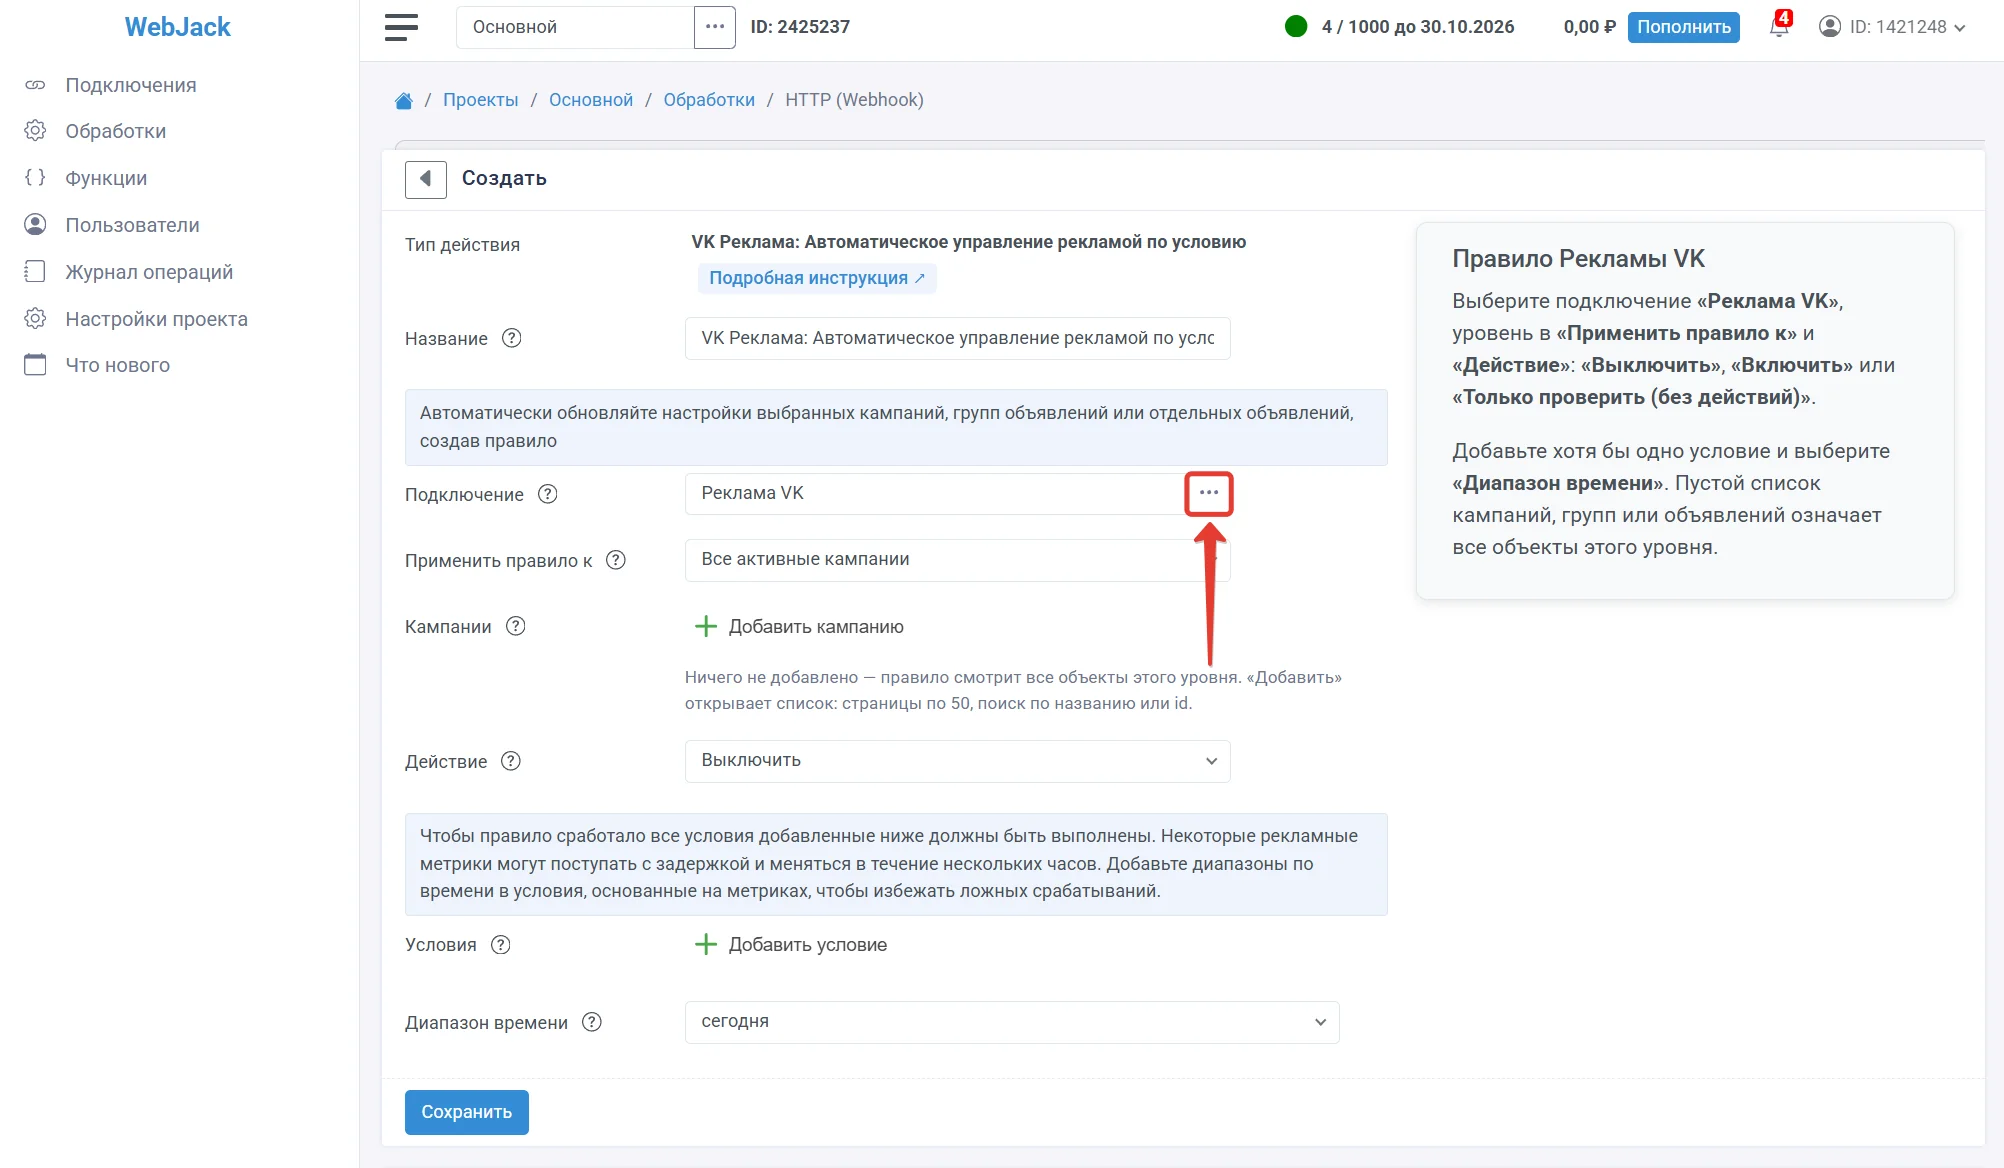Open notifications bell with 4 badge
Image resolution: width=2004 pixels, height=1168 pixels.
[1780, 25]
